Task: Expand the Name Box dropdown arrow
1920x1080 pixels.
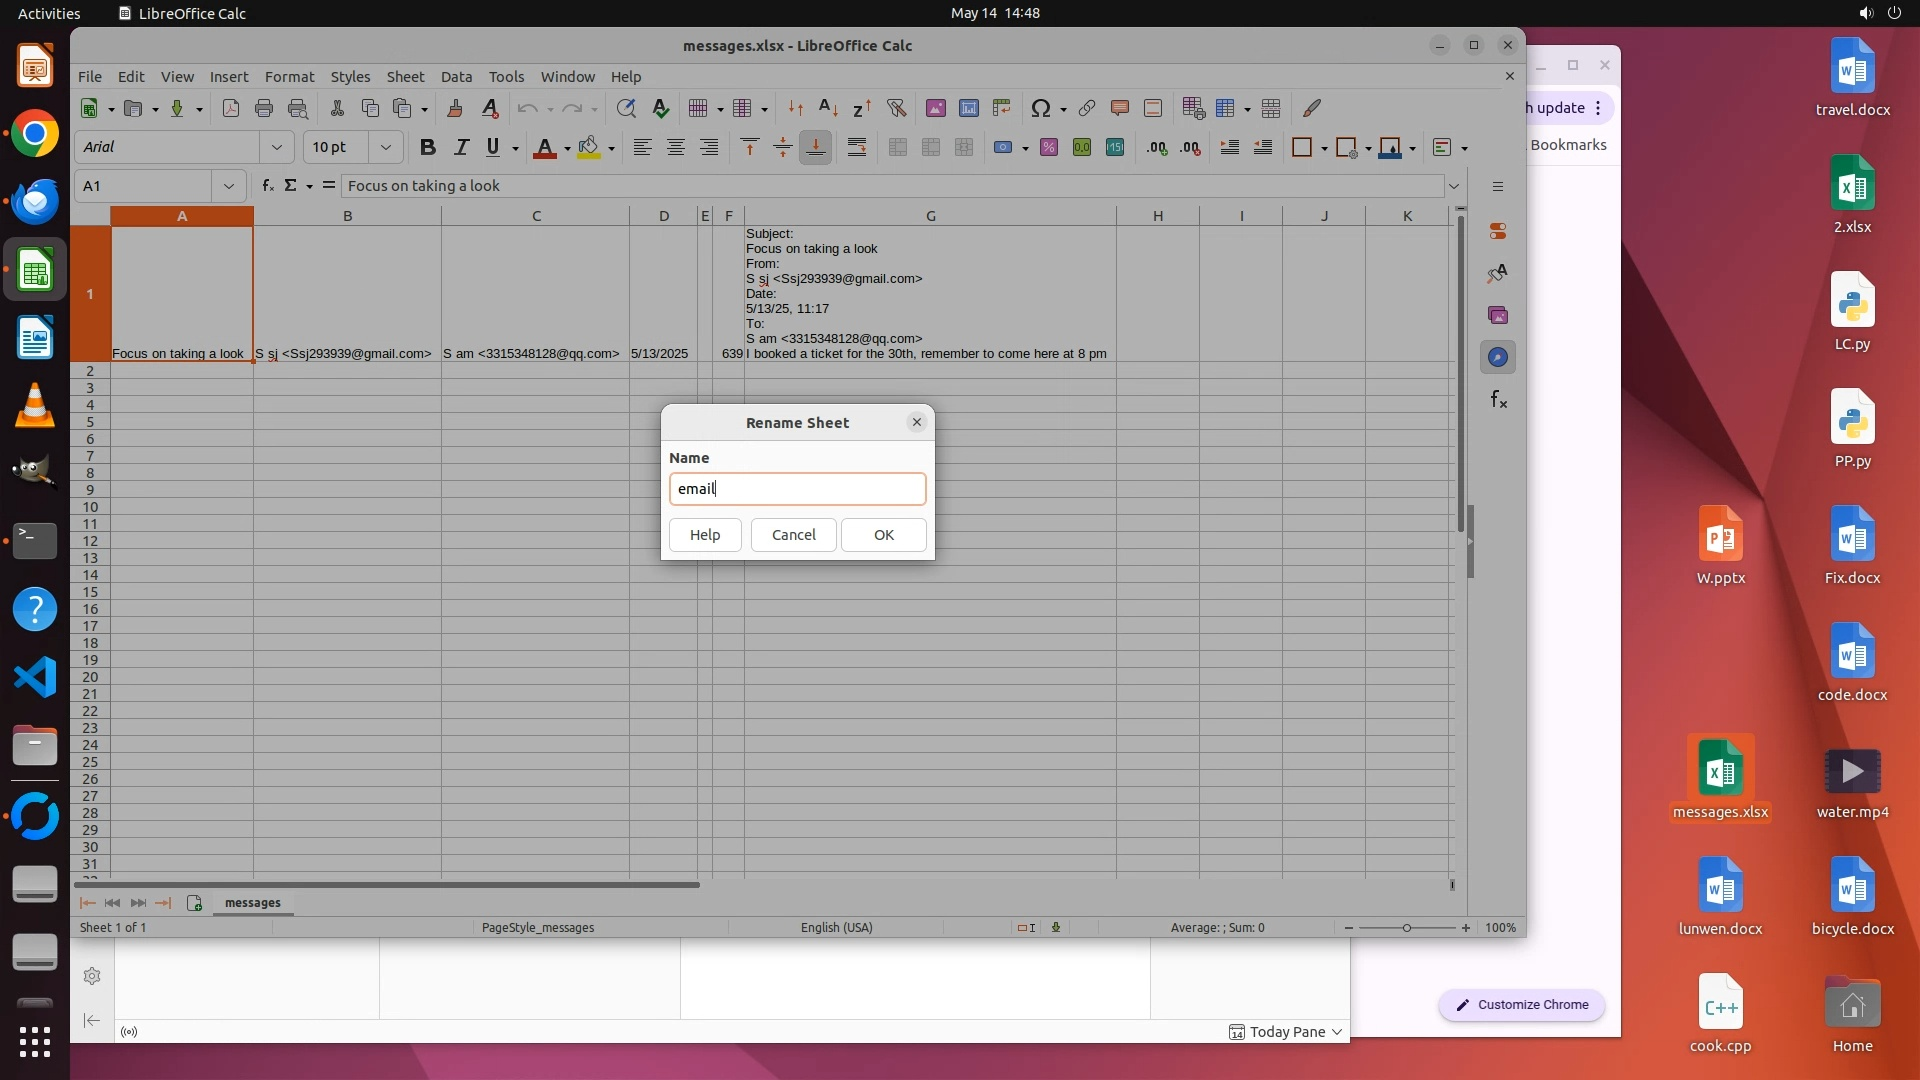Action: 229,186
